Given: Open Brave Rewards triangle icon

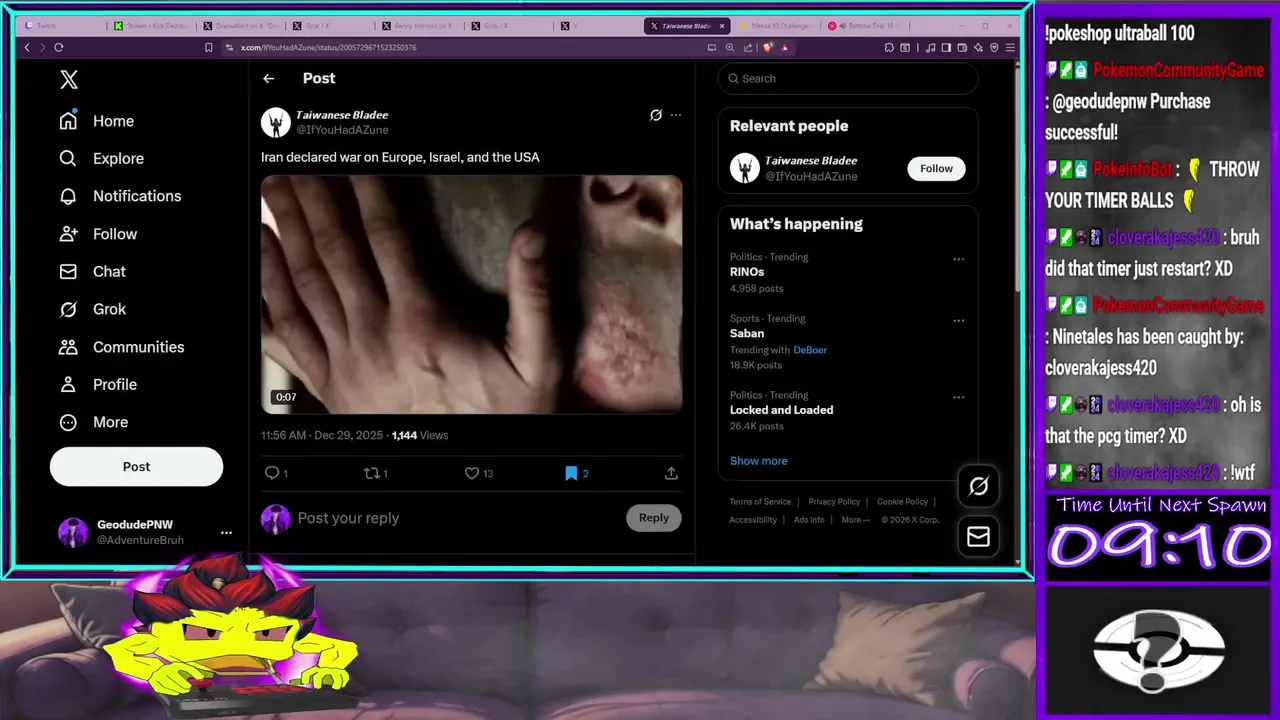Looking at the screenshot, I should 785,47.
